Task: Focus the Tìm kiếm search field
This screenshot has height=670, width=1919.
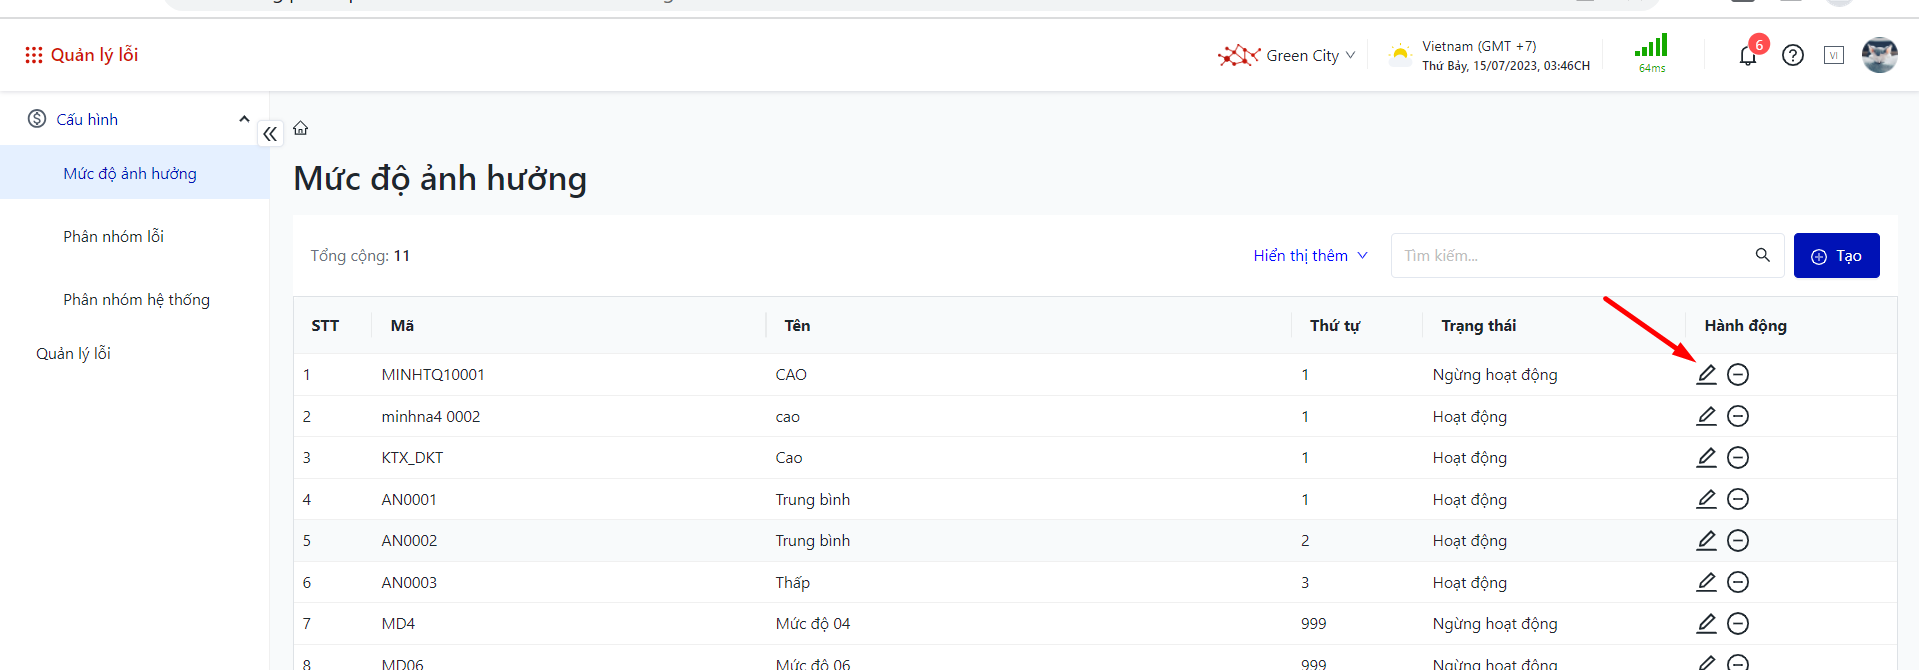Action: (1570, 256)
